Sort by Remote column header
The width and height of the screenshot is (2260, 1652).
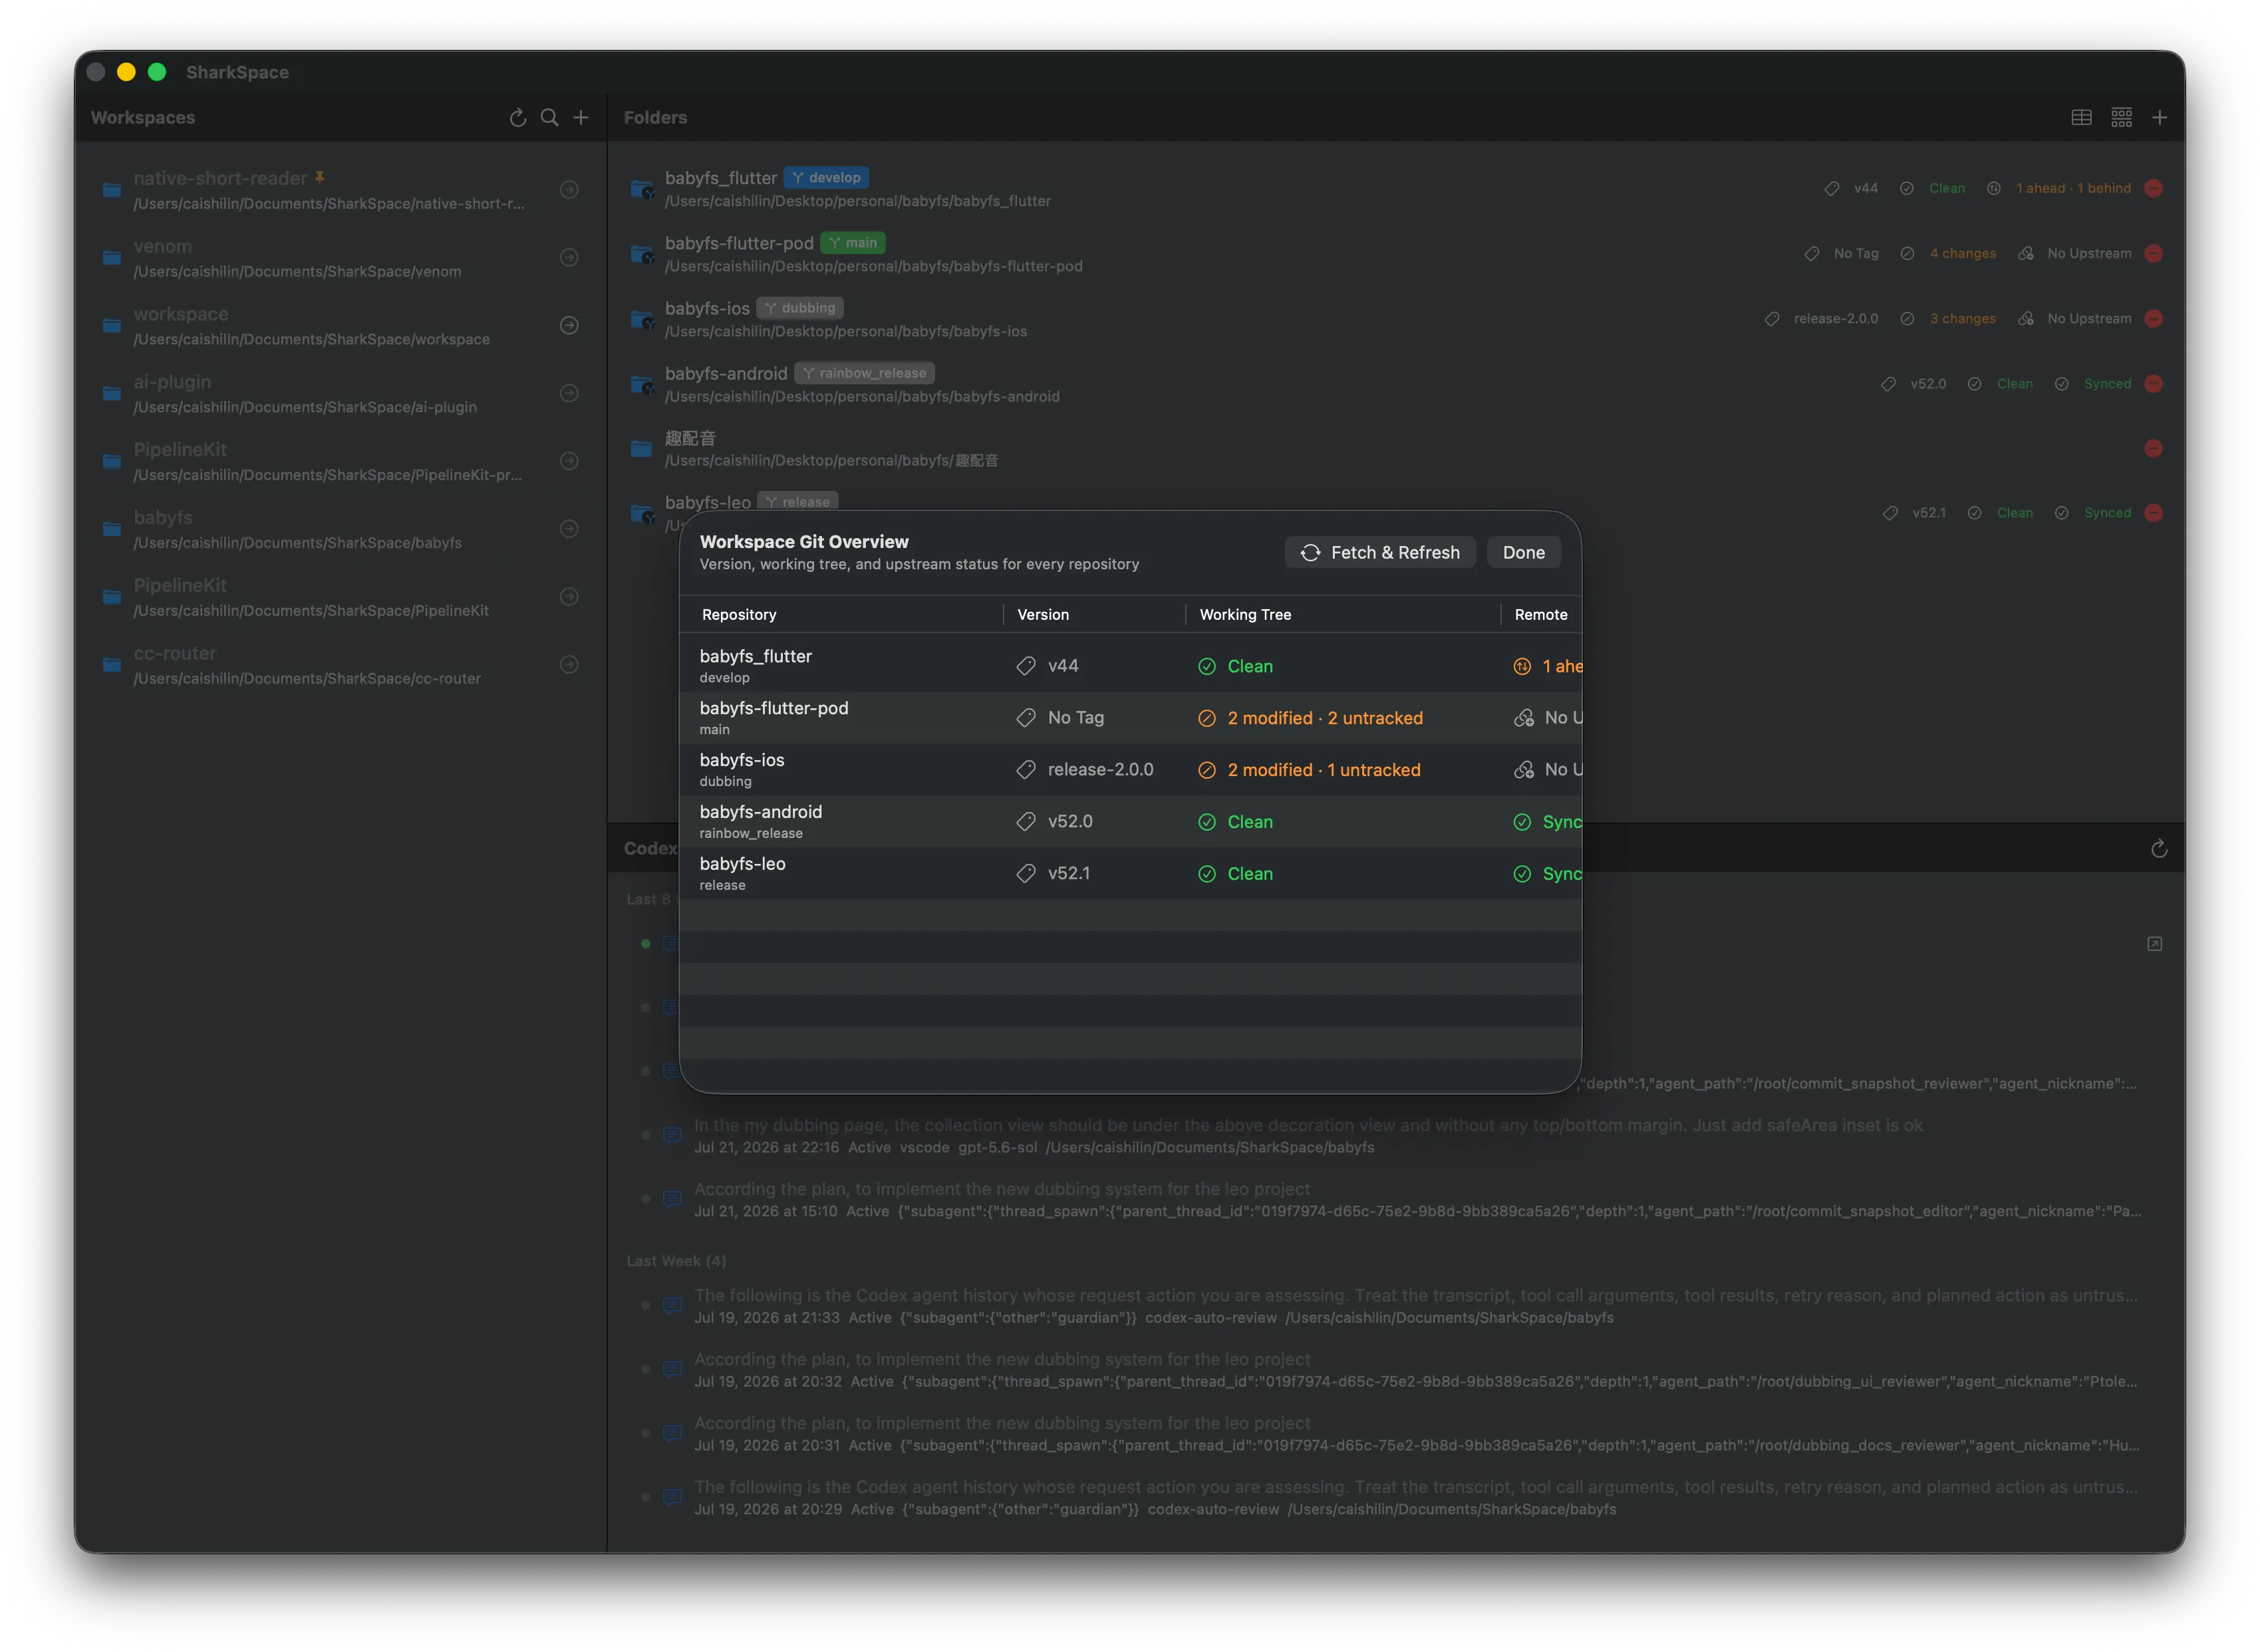1541,615
